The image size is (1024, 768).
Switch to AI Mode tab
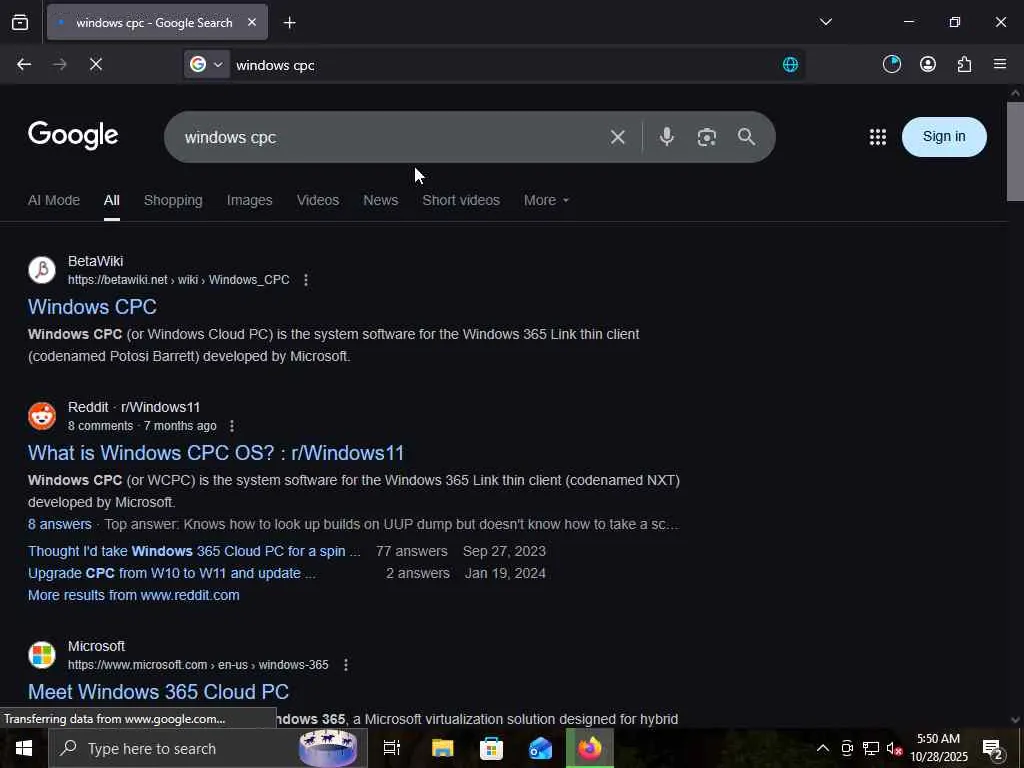(54, 200)
